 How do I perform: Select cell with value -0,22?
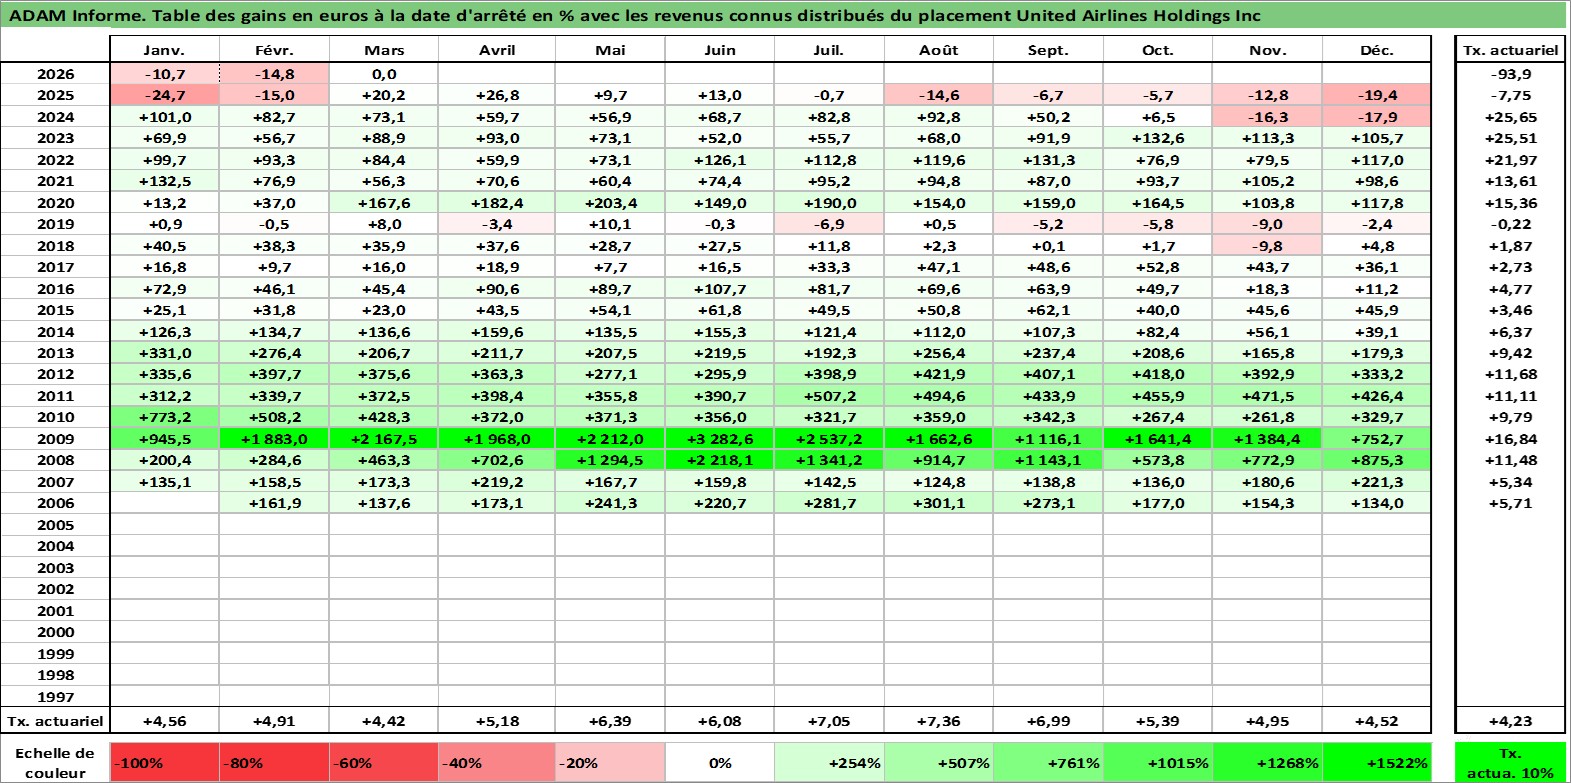coord(1510,224)
